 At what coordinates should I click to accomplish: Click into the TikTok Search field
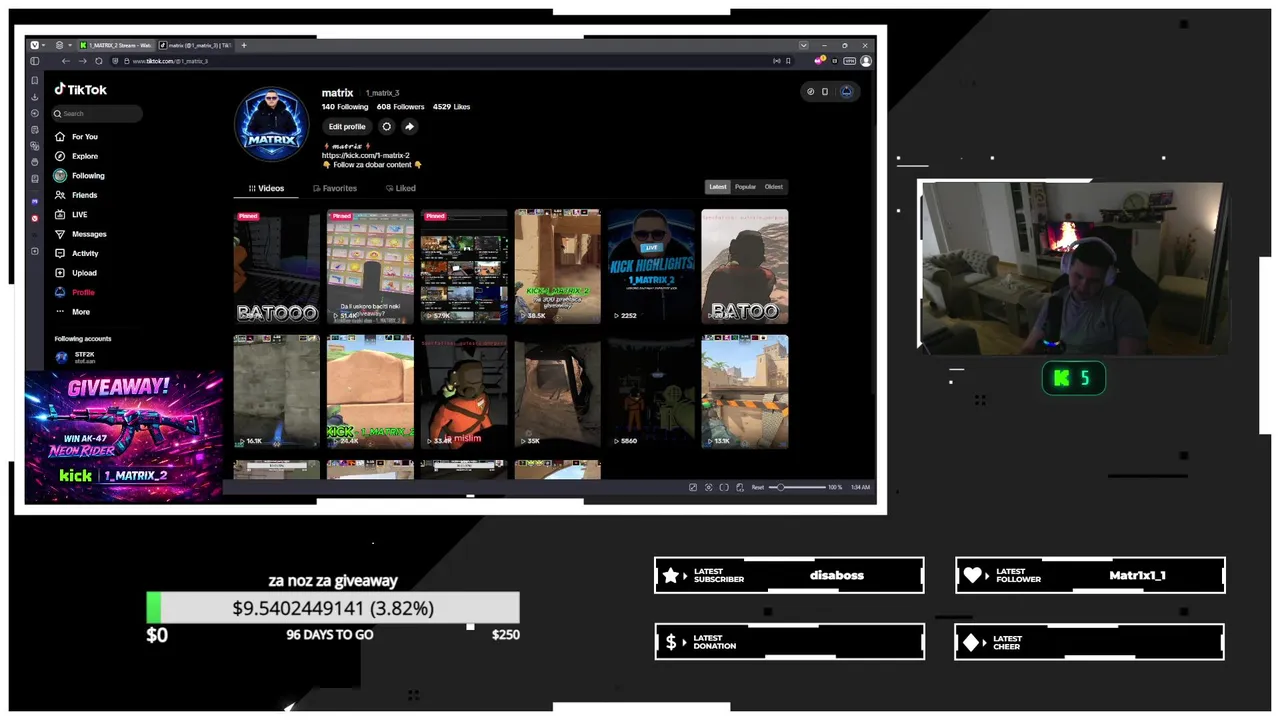(x=98, y=114)
